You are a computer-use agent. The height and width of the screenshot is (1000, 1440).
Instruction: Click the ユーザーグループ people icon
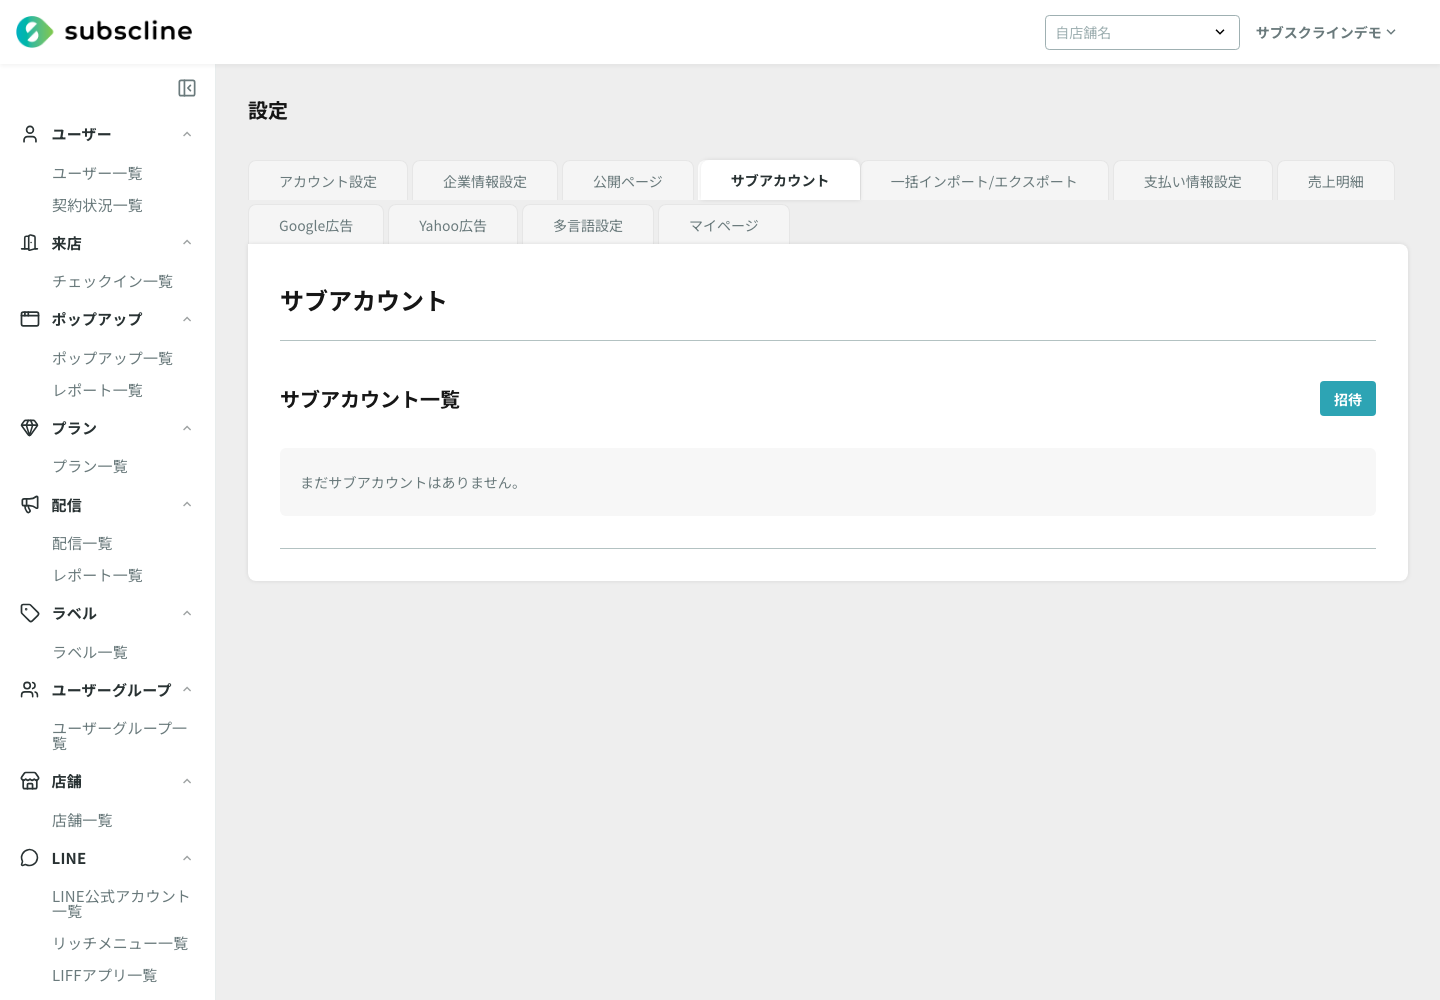[30, 690]
